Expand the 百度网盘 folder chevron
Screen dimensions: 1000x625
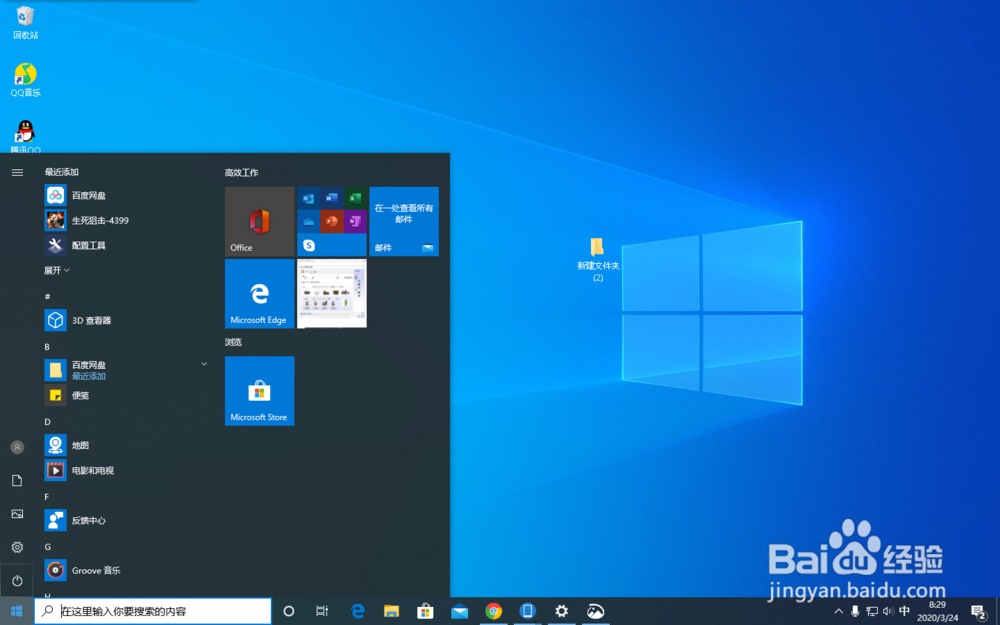point(204,364)
